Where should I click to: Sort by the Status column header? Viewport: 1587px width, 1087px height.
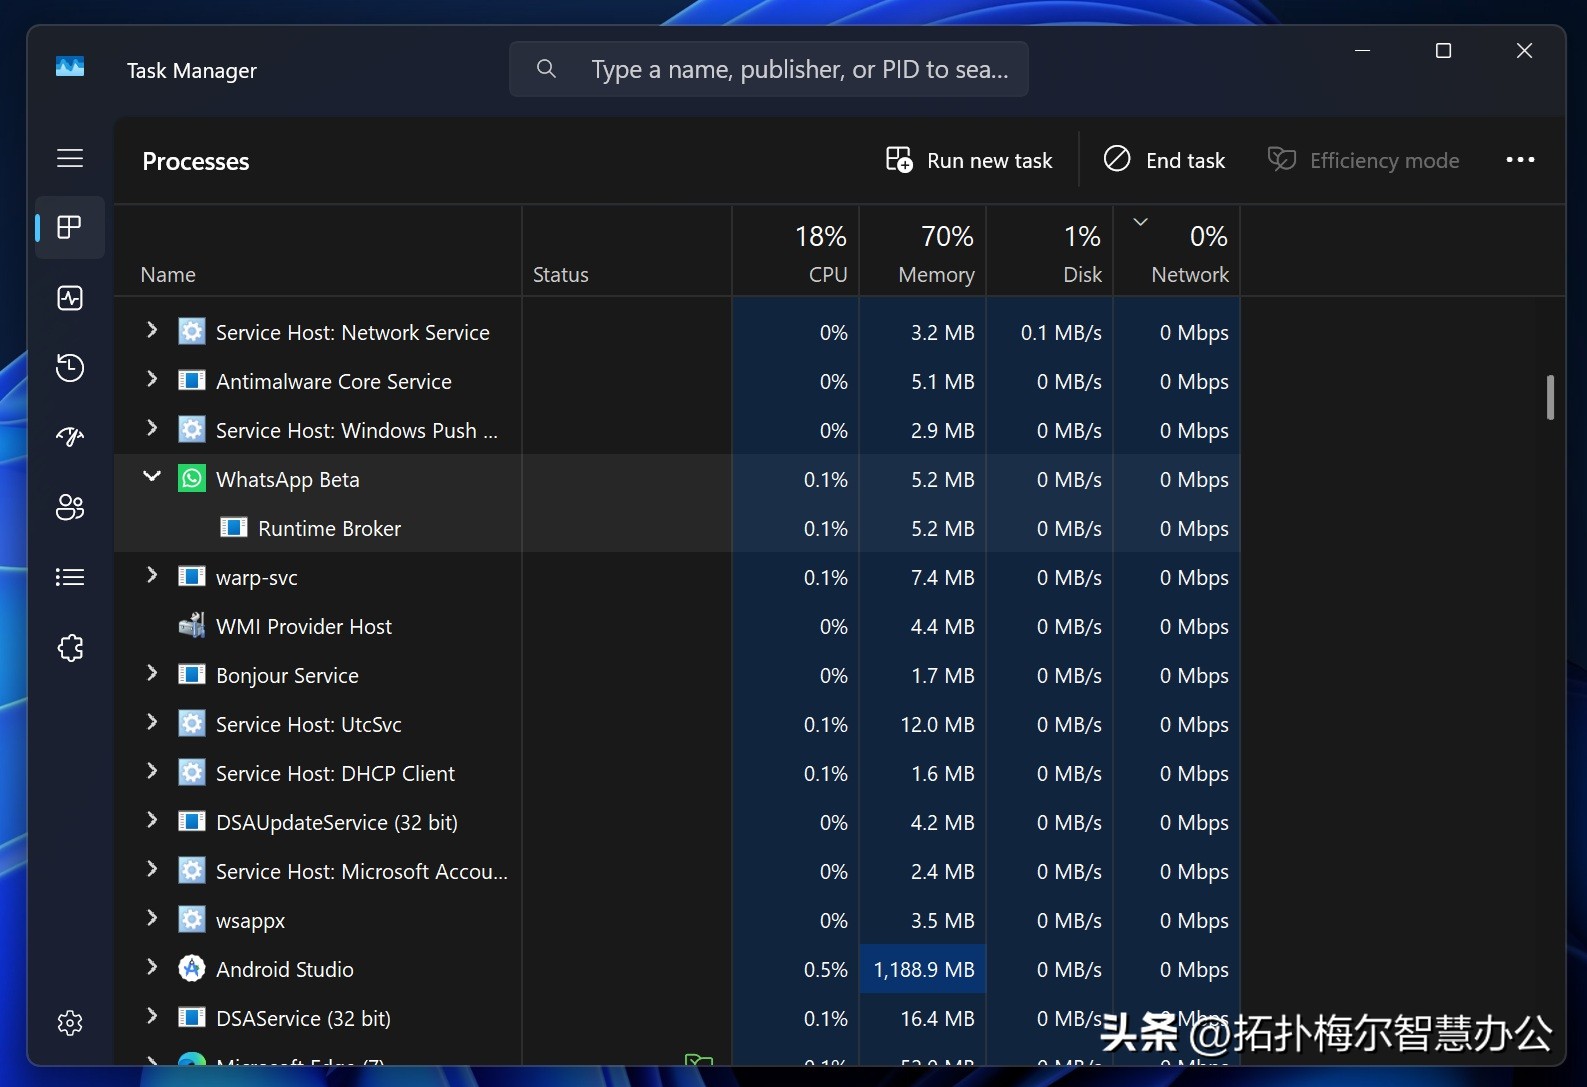coord(627,252)
